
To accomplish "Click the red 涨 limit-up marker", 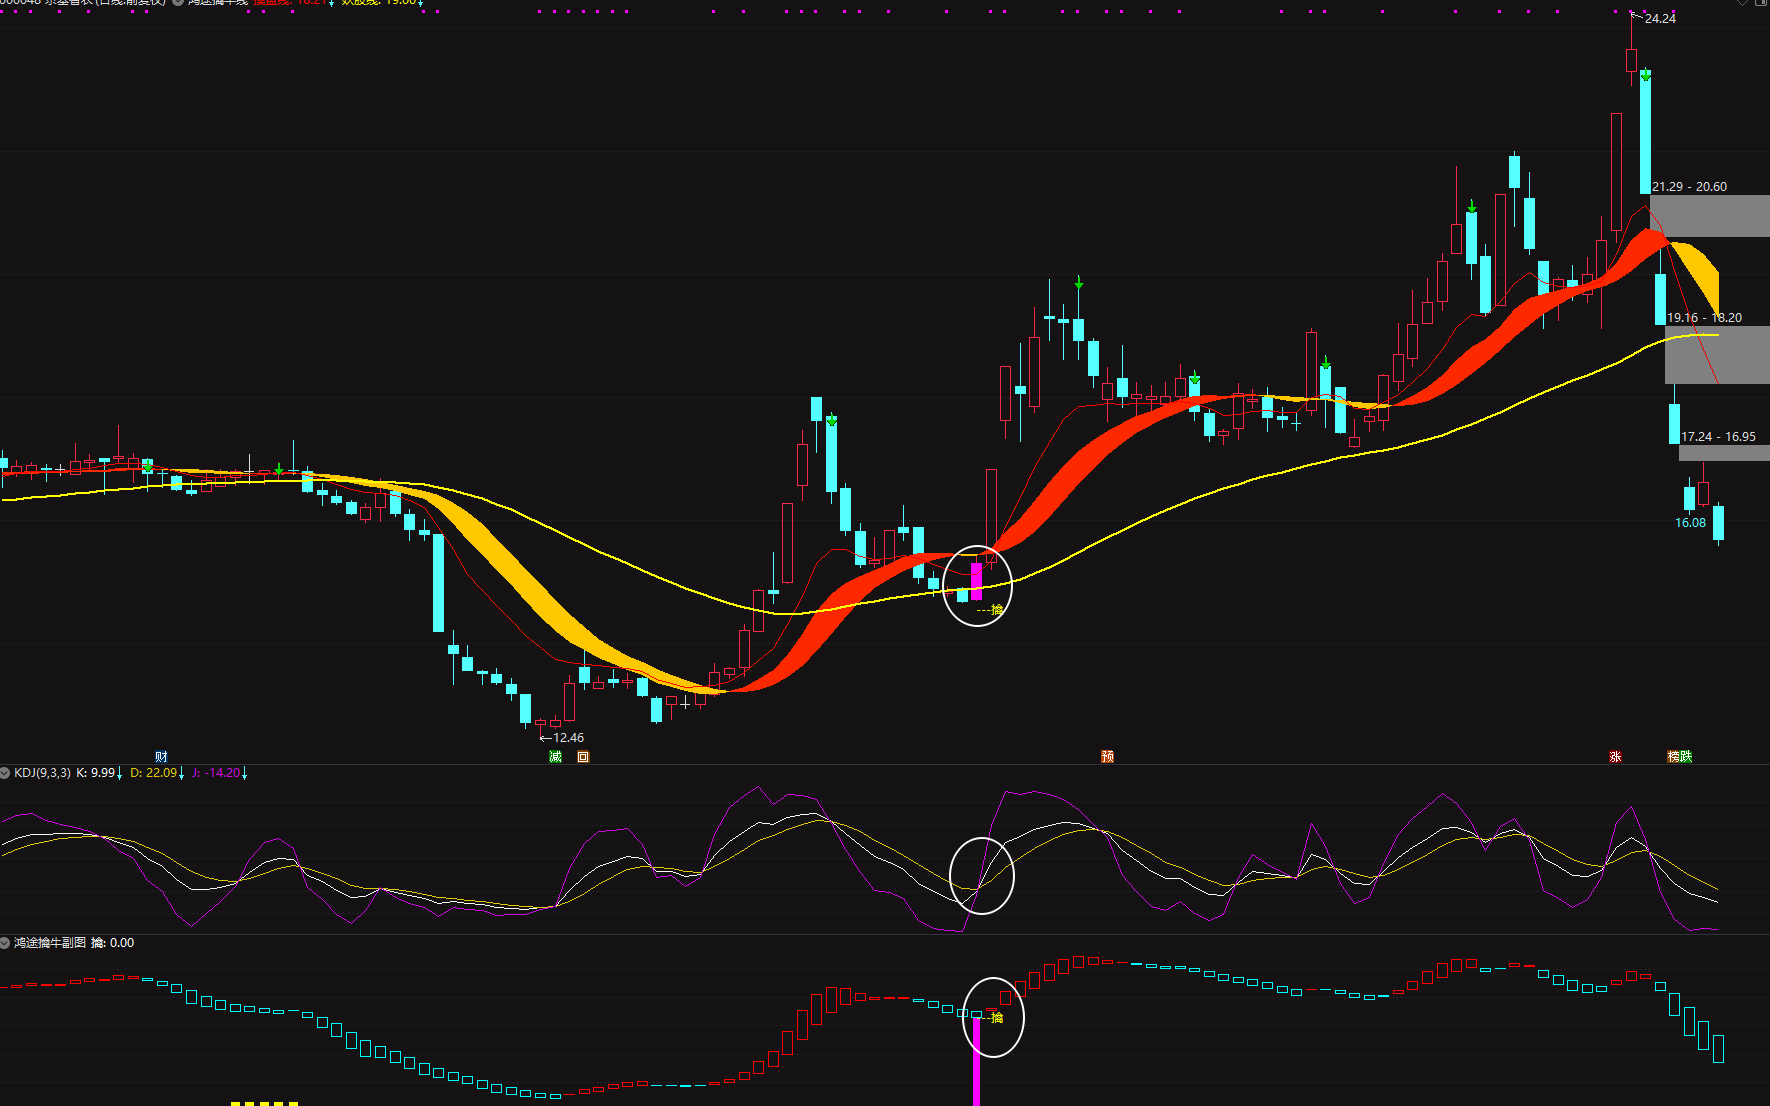I will [1615, 757].
